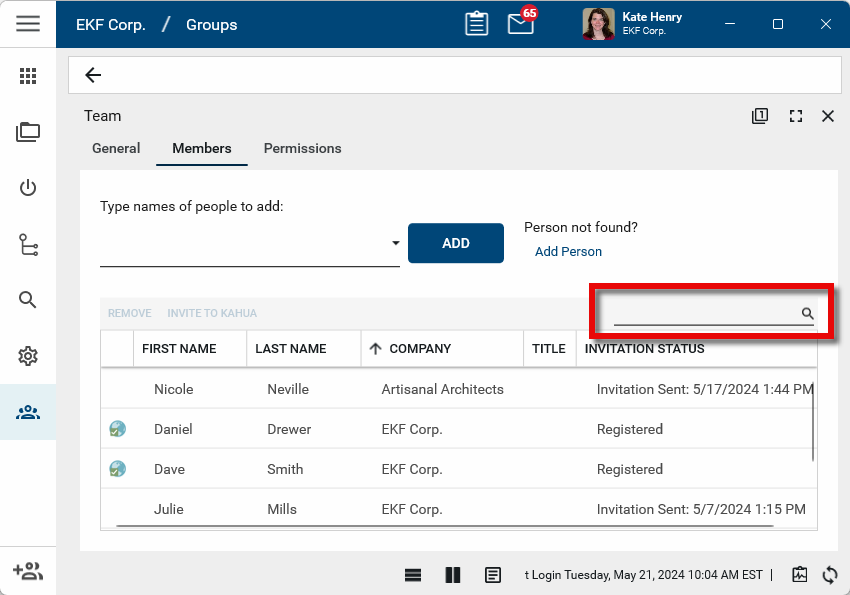This screenshot has height=595, width=850.
Task: Open the Groups people icon in sidebar
Action: (x=28, y=412)
